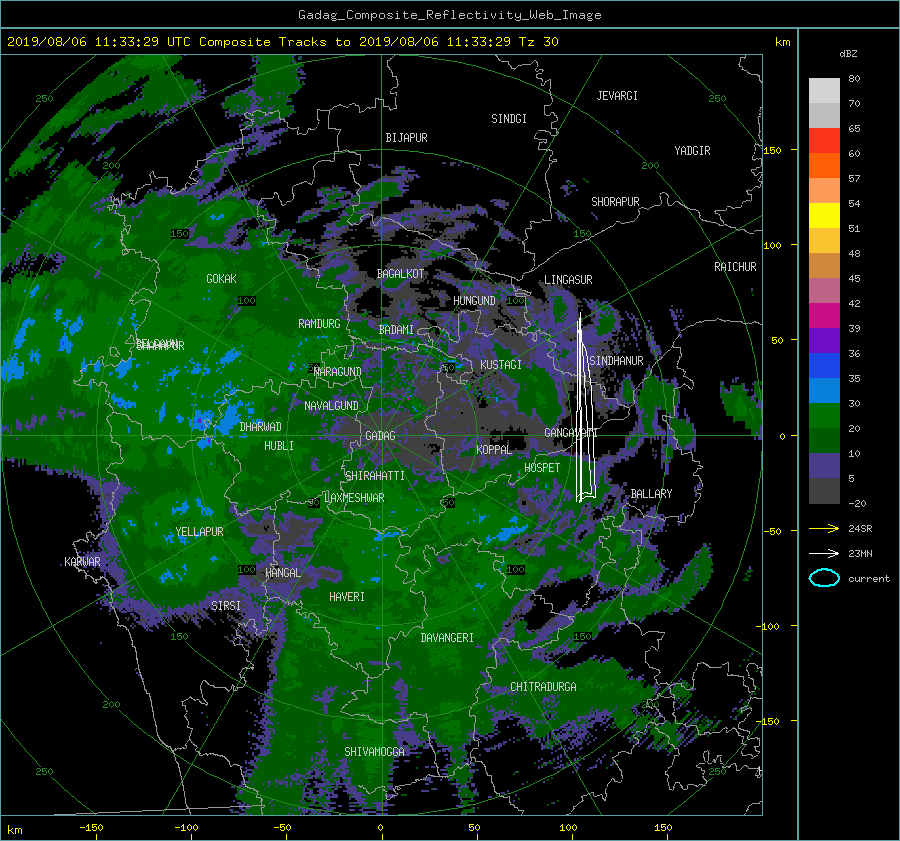Click the YADGIR city label

click(x=692, y=151)
